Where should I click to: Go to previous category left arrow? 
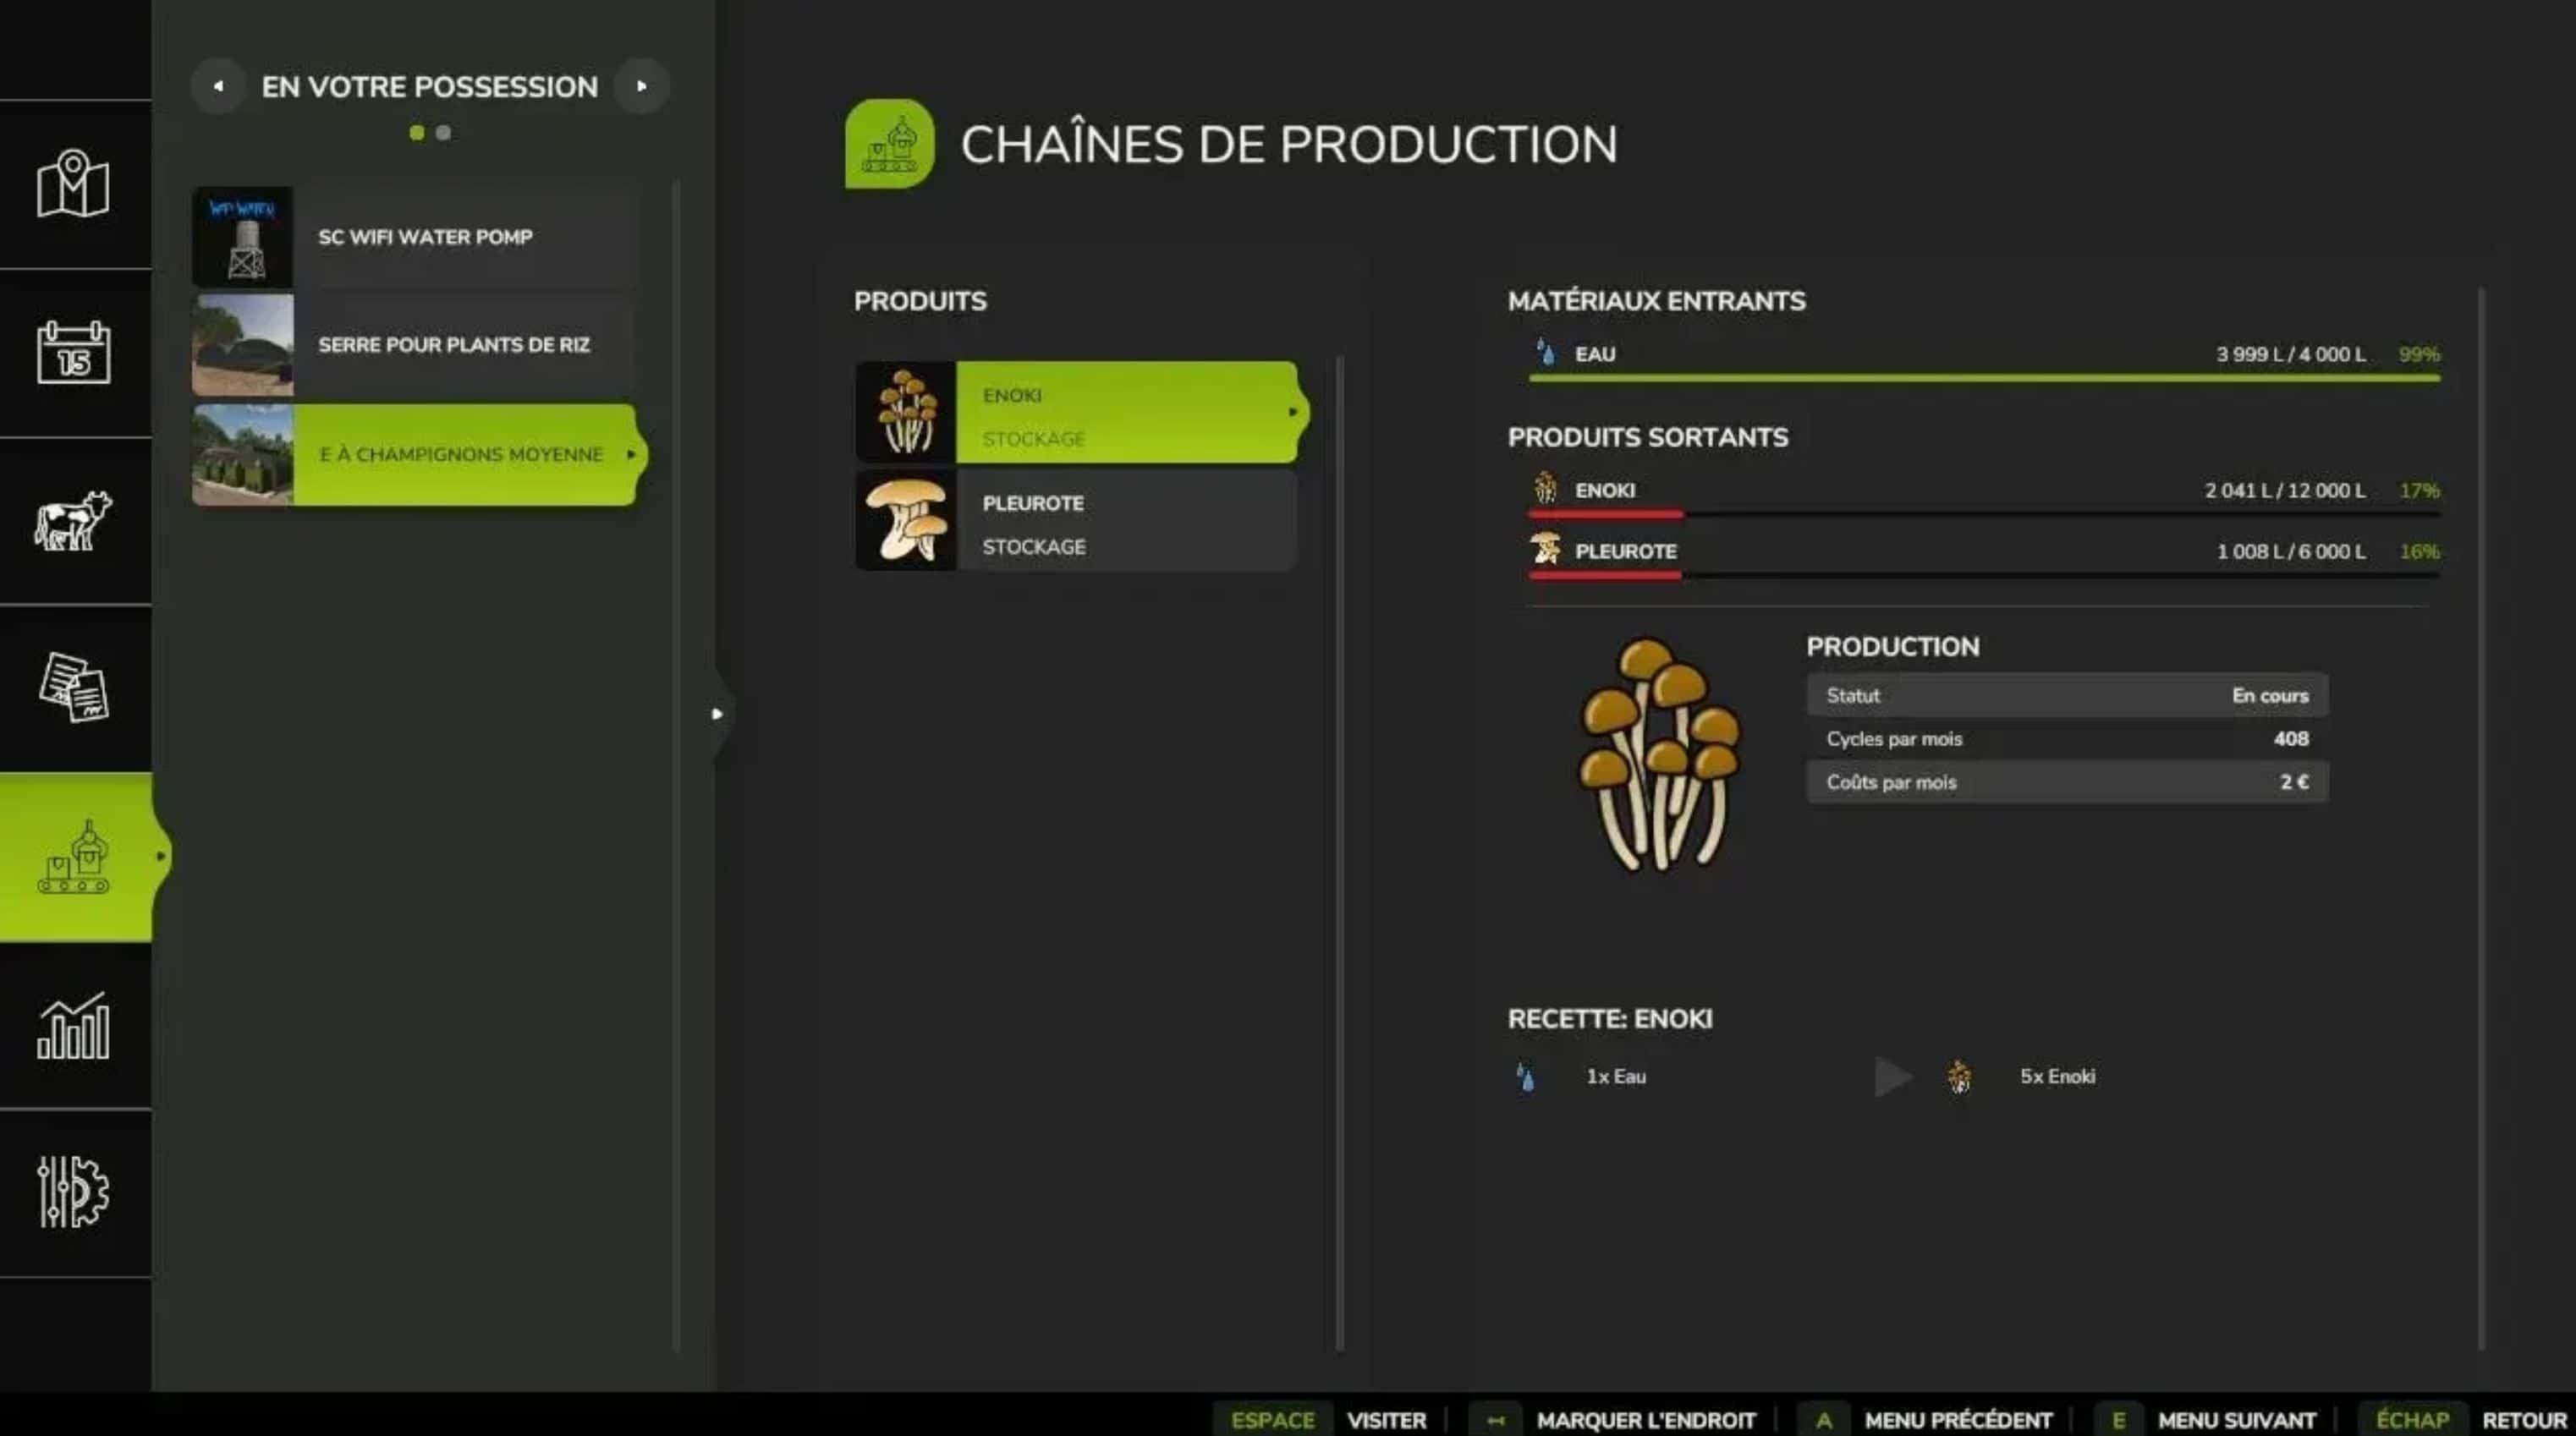[218, 86]
